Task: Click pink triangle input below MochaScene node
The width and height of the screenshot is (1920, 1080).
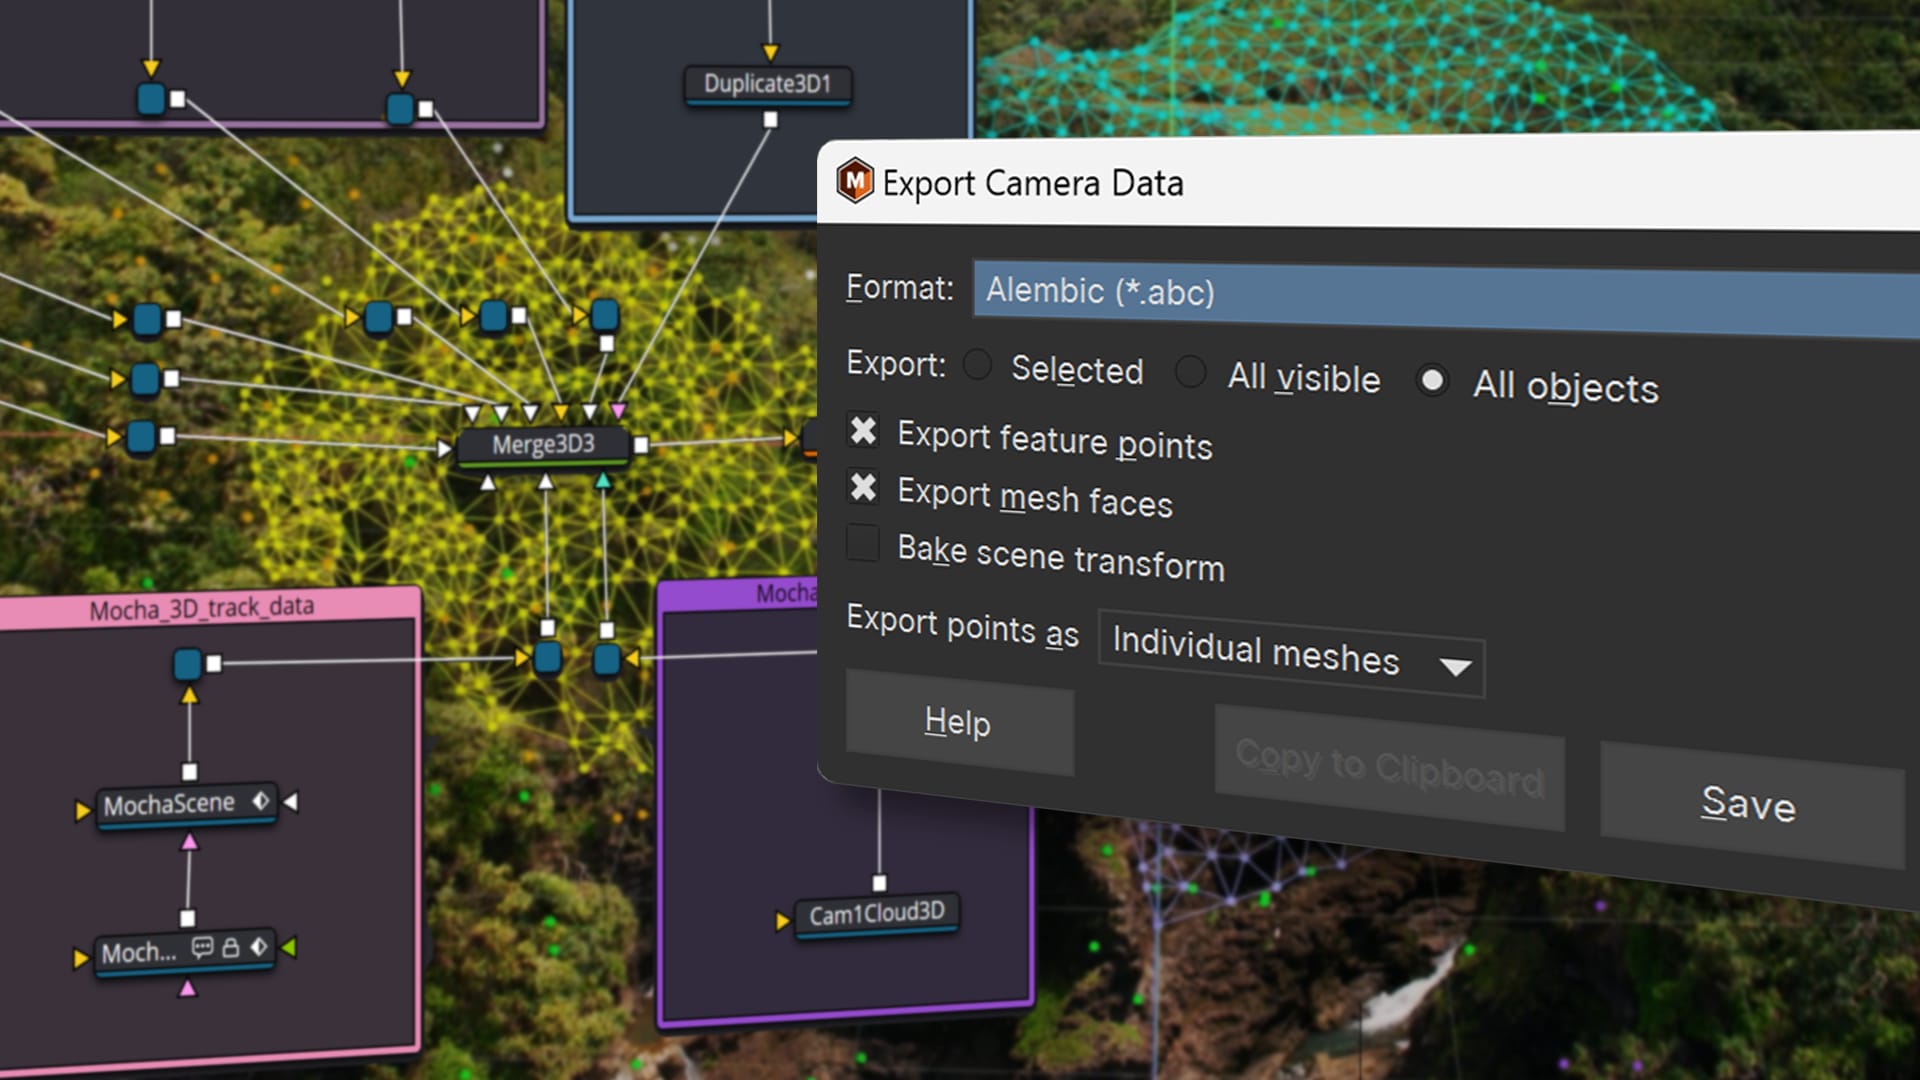Action: (x=189, y=843)
